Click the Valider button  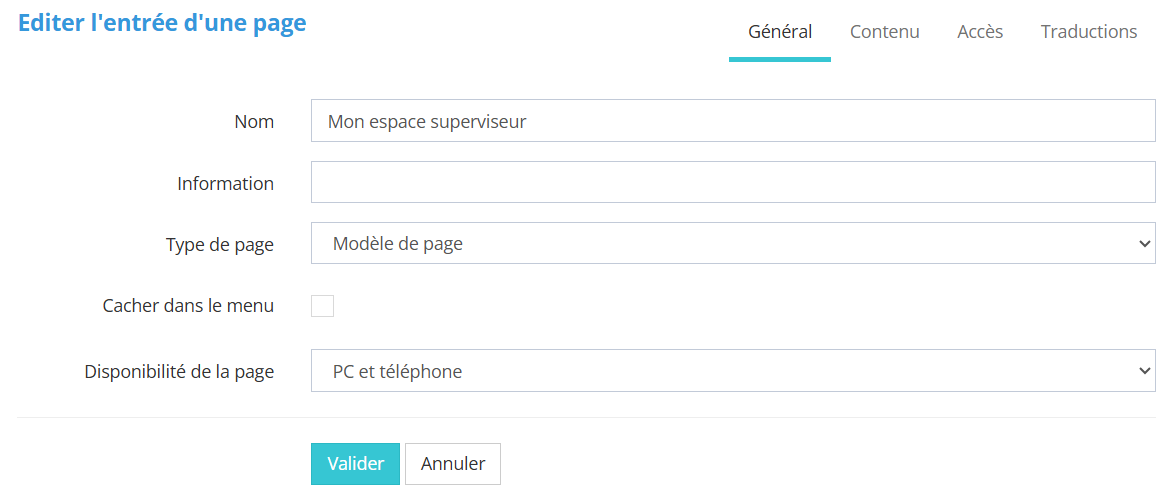coord(355,464)
